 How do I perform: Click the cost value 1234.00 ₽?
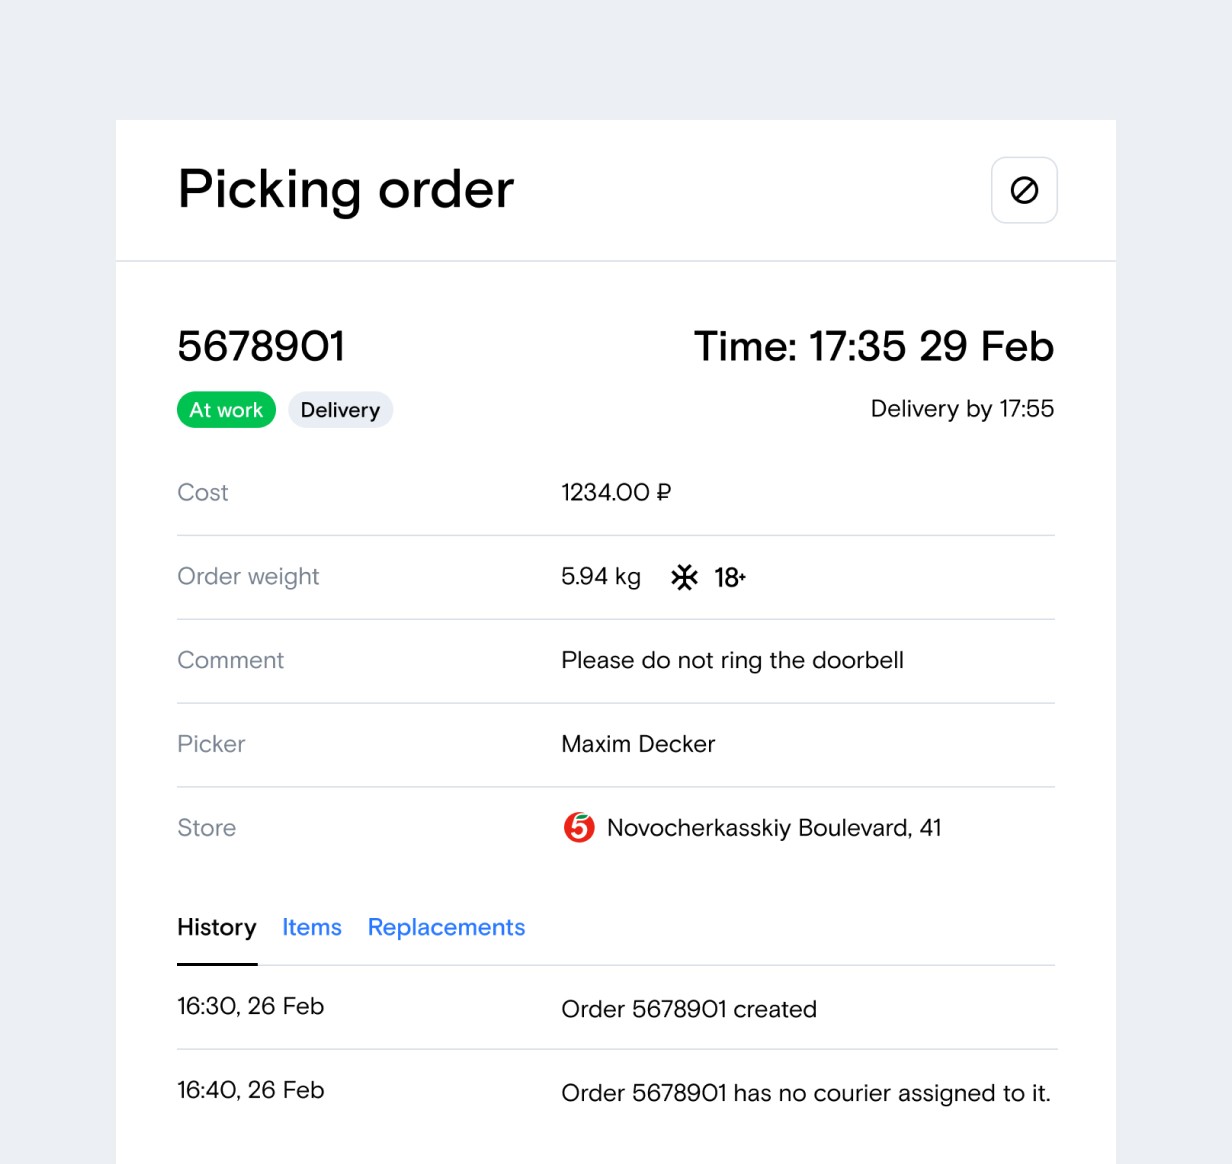click(x=616, y=492)
